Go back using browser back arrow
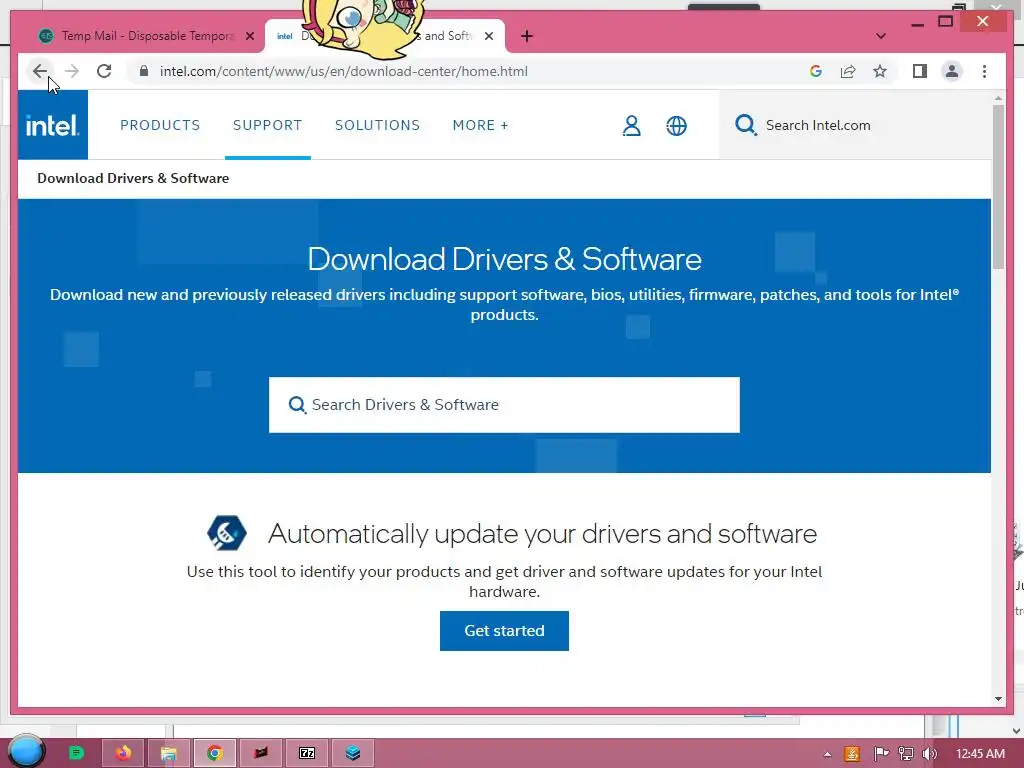 40,71
